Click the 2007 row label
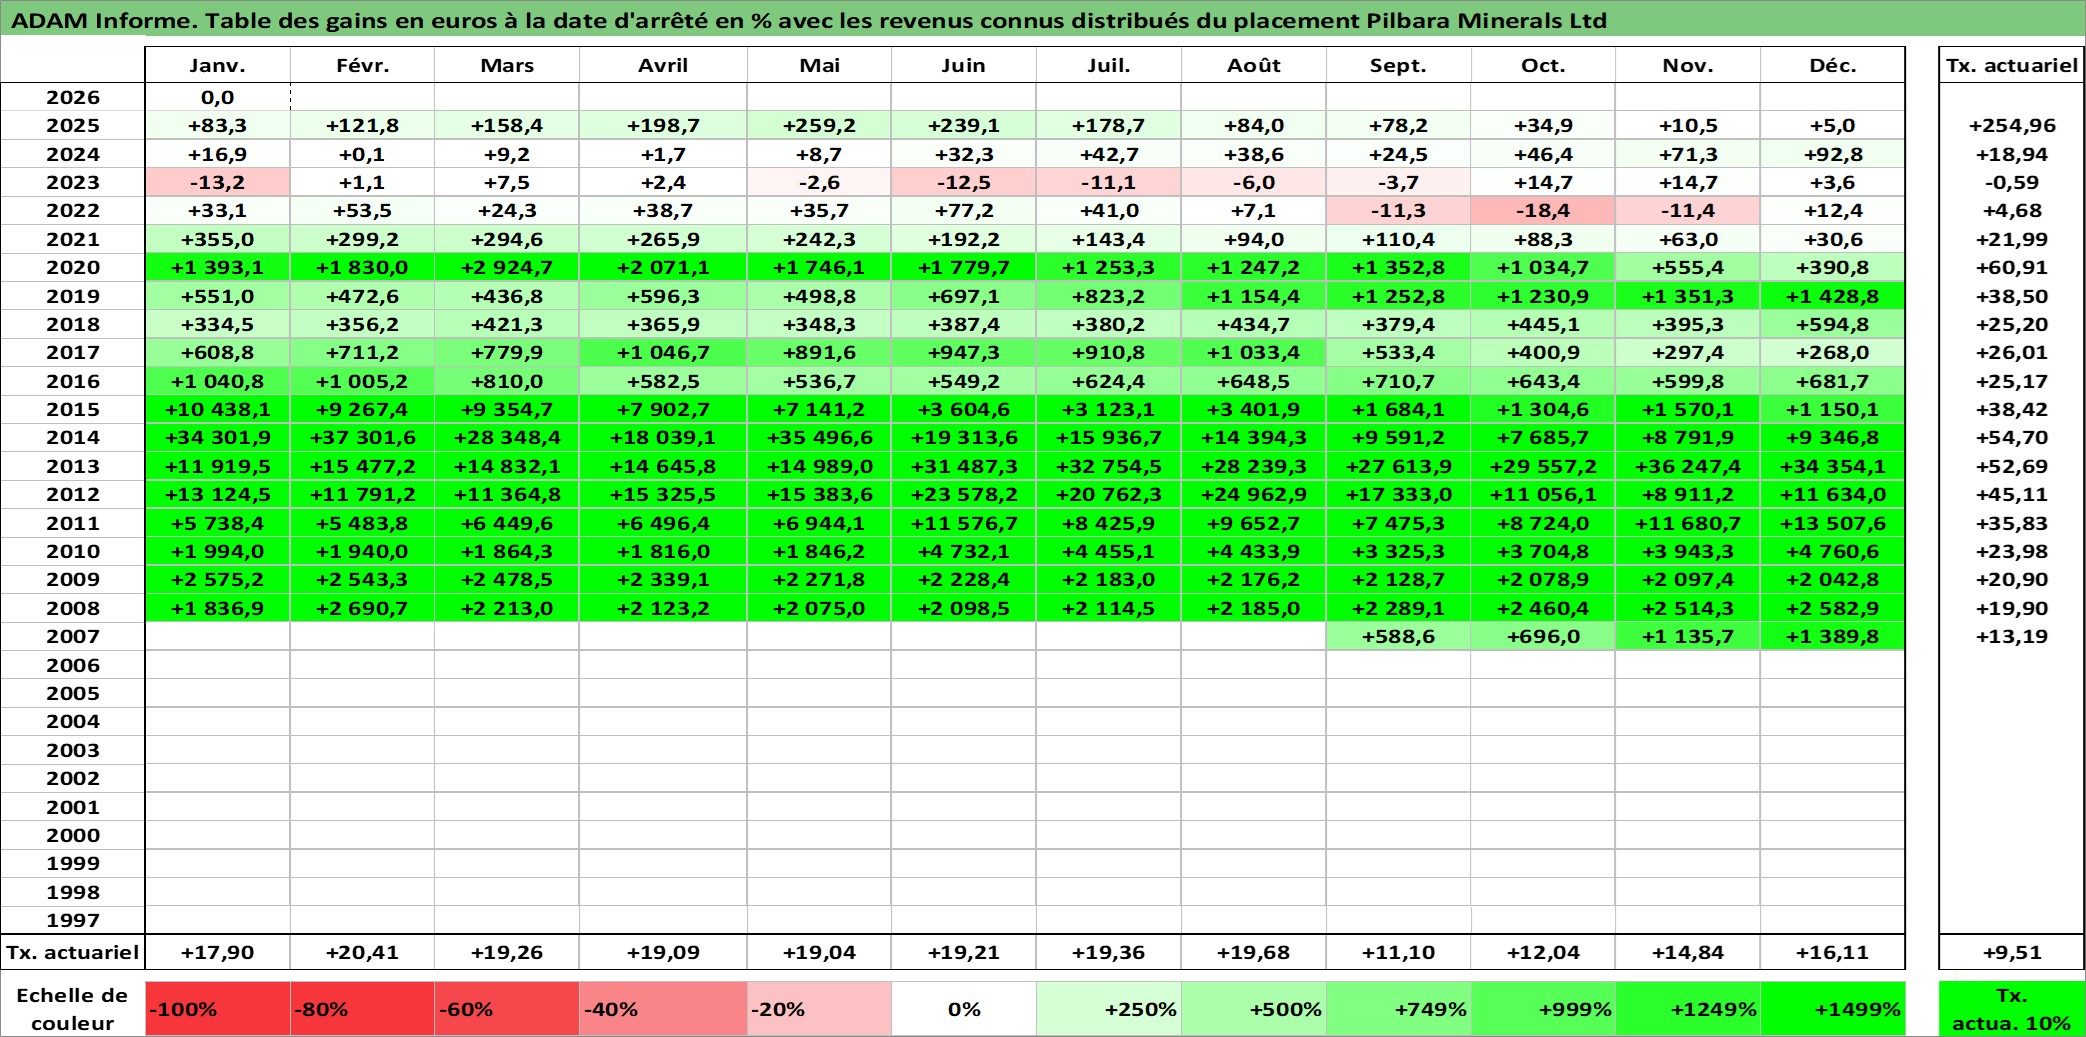The height and width of the screenshot is (1037, 2086). click(x=73, y=636)
